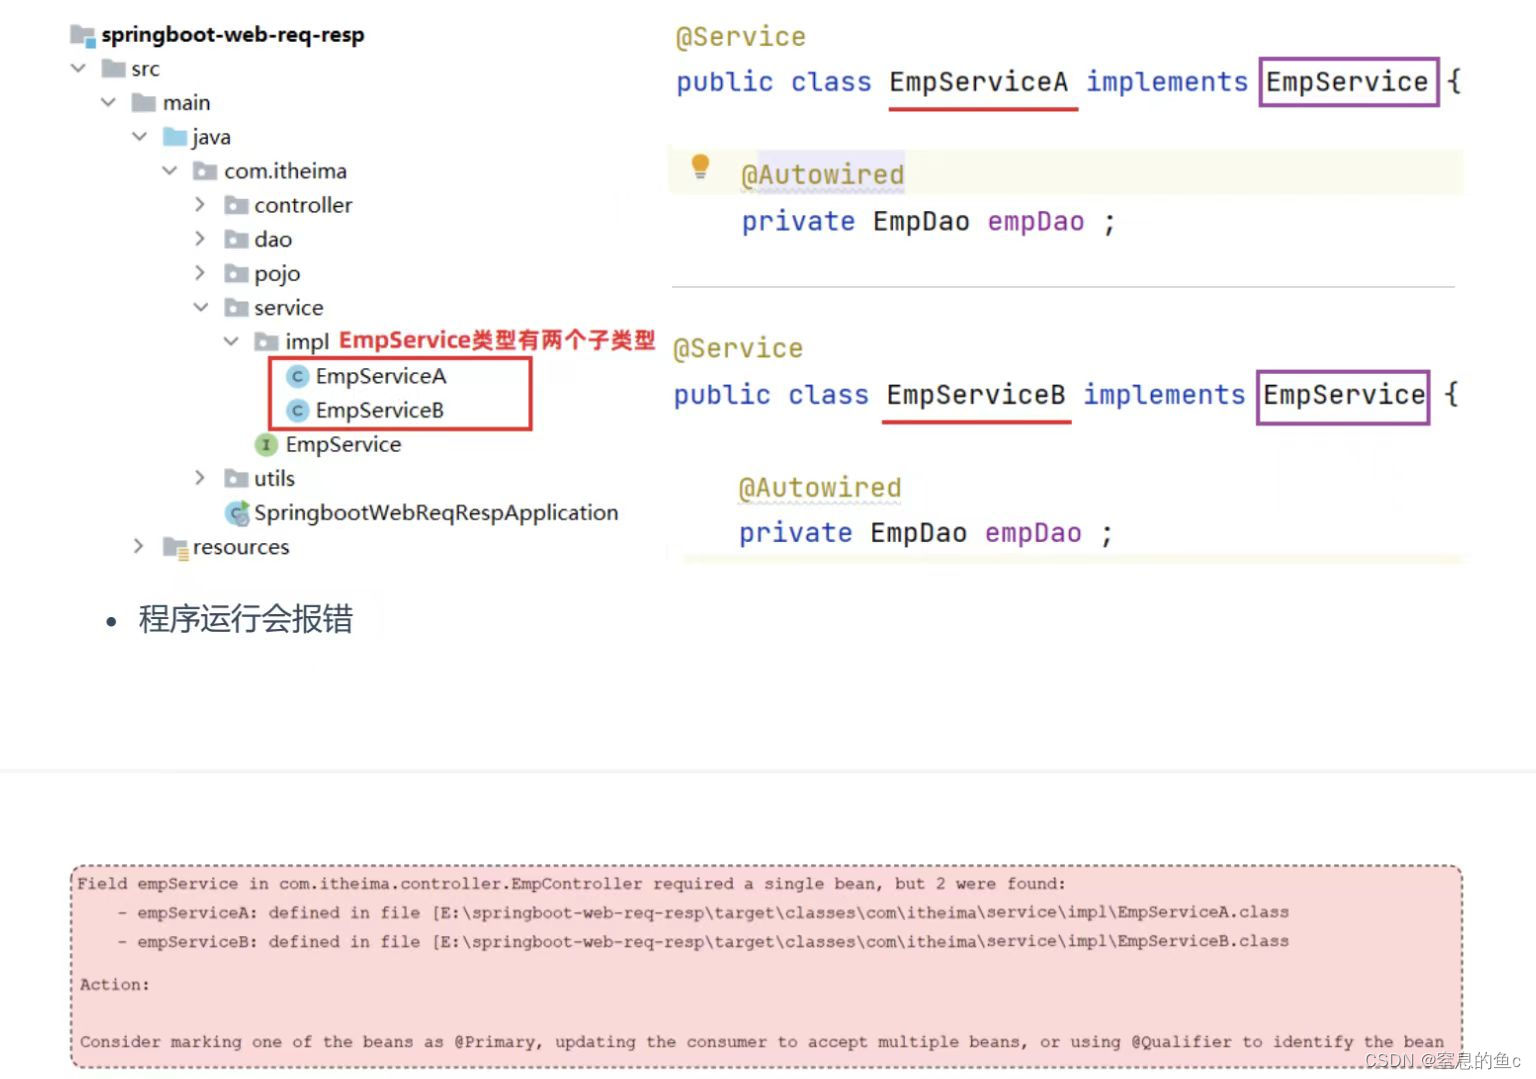The height and width of the screenshot is (1079, 1536).
Task: Collapse the java folder chevron
Action: click(139, 136)
